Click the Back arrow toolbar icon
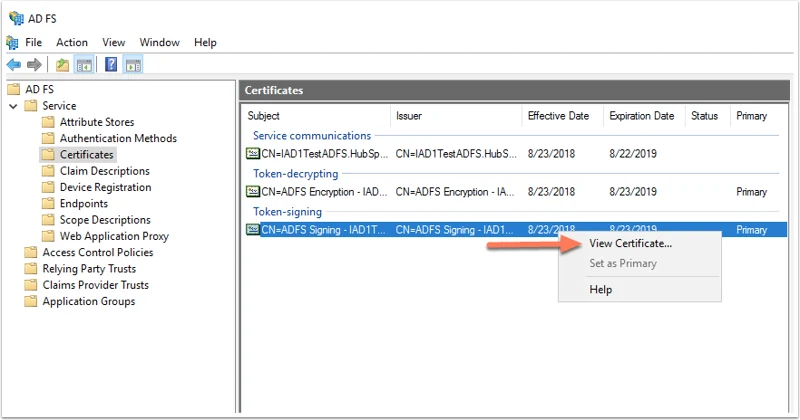The image size is (800, 420). pyautogui.click(x=14, y=65)
